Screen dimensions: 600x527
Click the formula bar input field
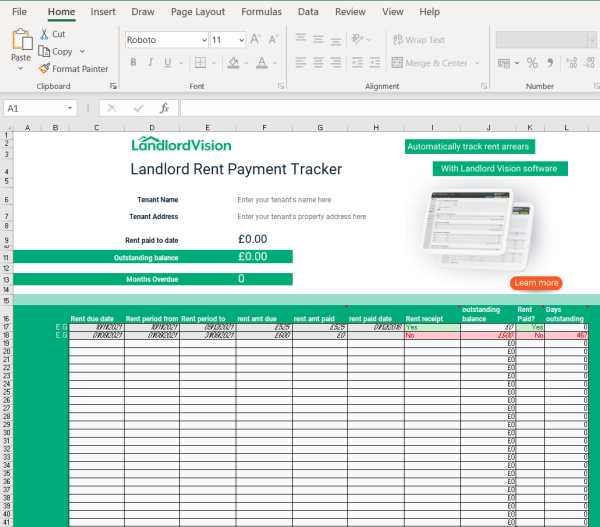click(x=390, y=108)
